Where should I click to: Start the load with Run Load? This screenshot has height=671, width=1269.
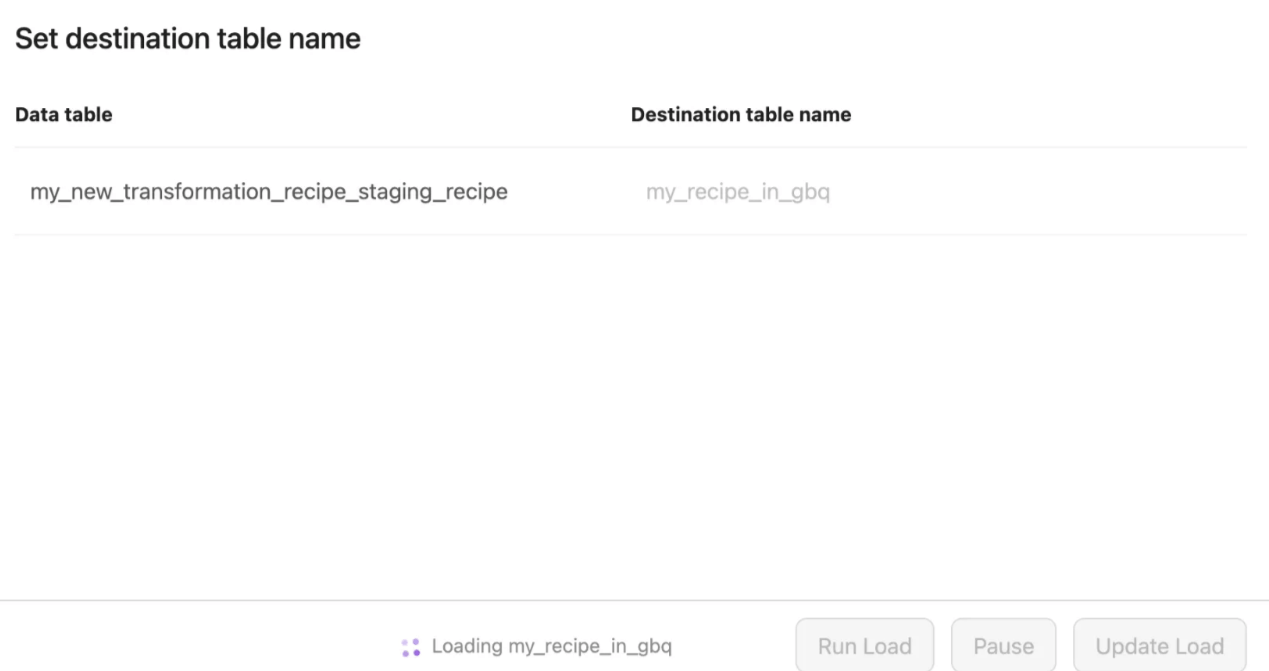(x=864, y=646)
